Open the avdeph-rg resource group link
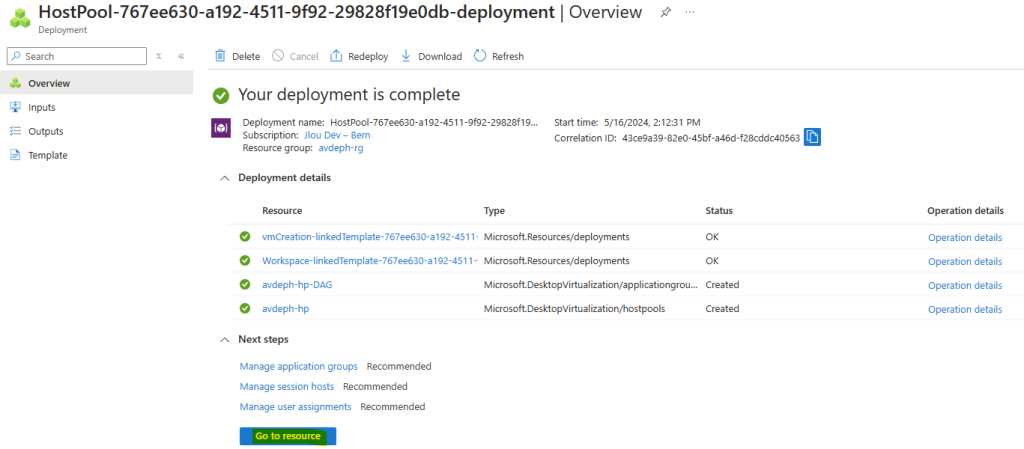Viewport: 1024px width, 449px height. point(341,148)
